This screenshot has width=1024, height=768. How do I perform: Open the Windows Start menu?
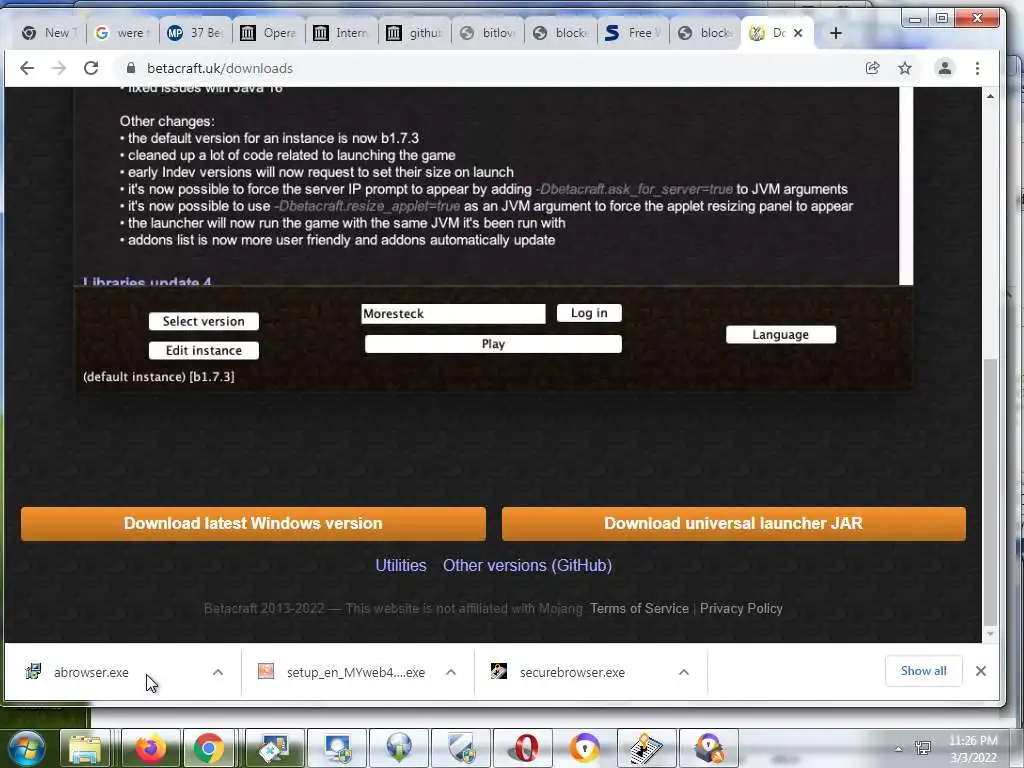pyautogui.click(x=27, y=748)
